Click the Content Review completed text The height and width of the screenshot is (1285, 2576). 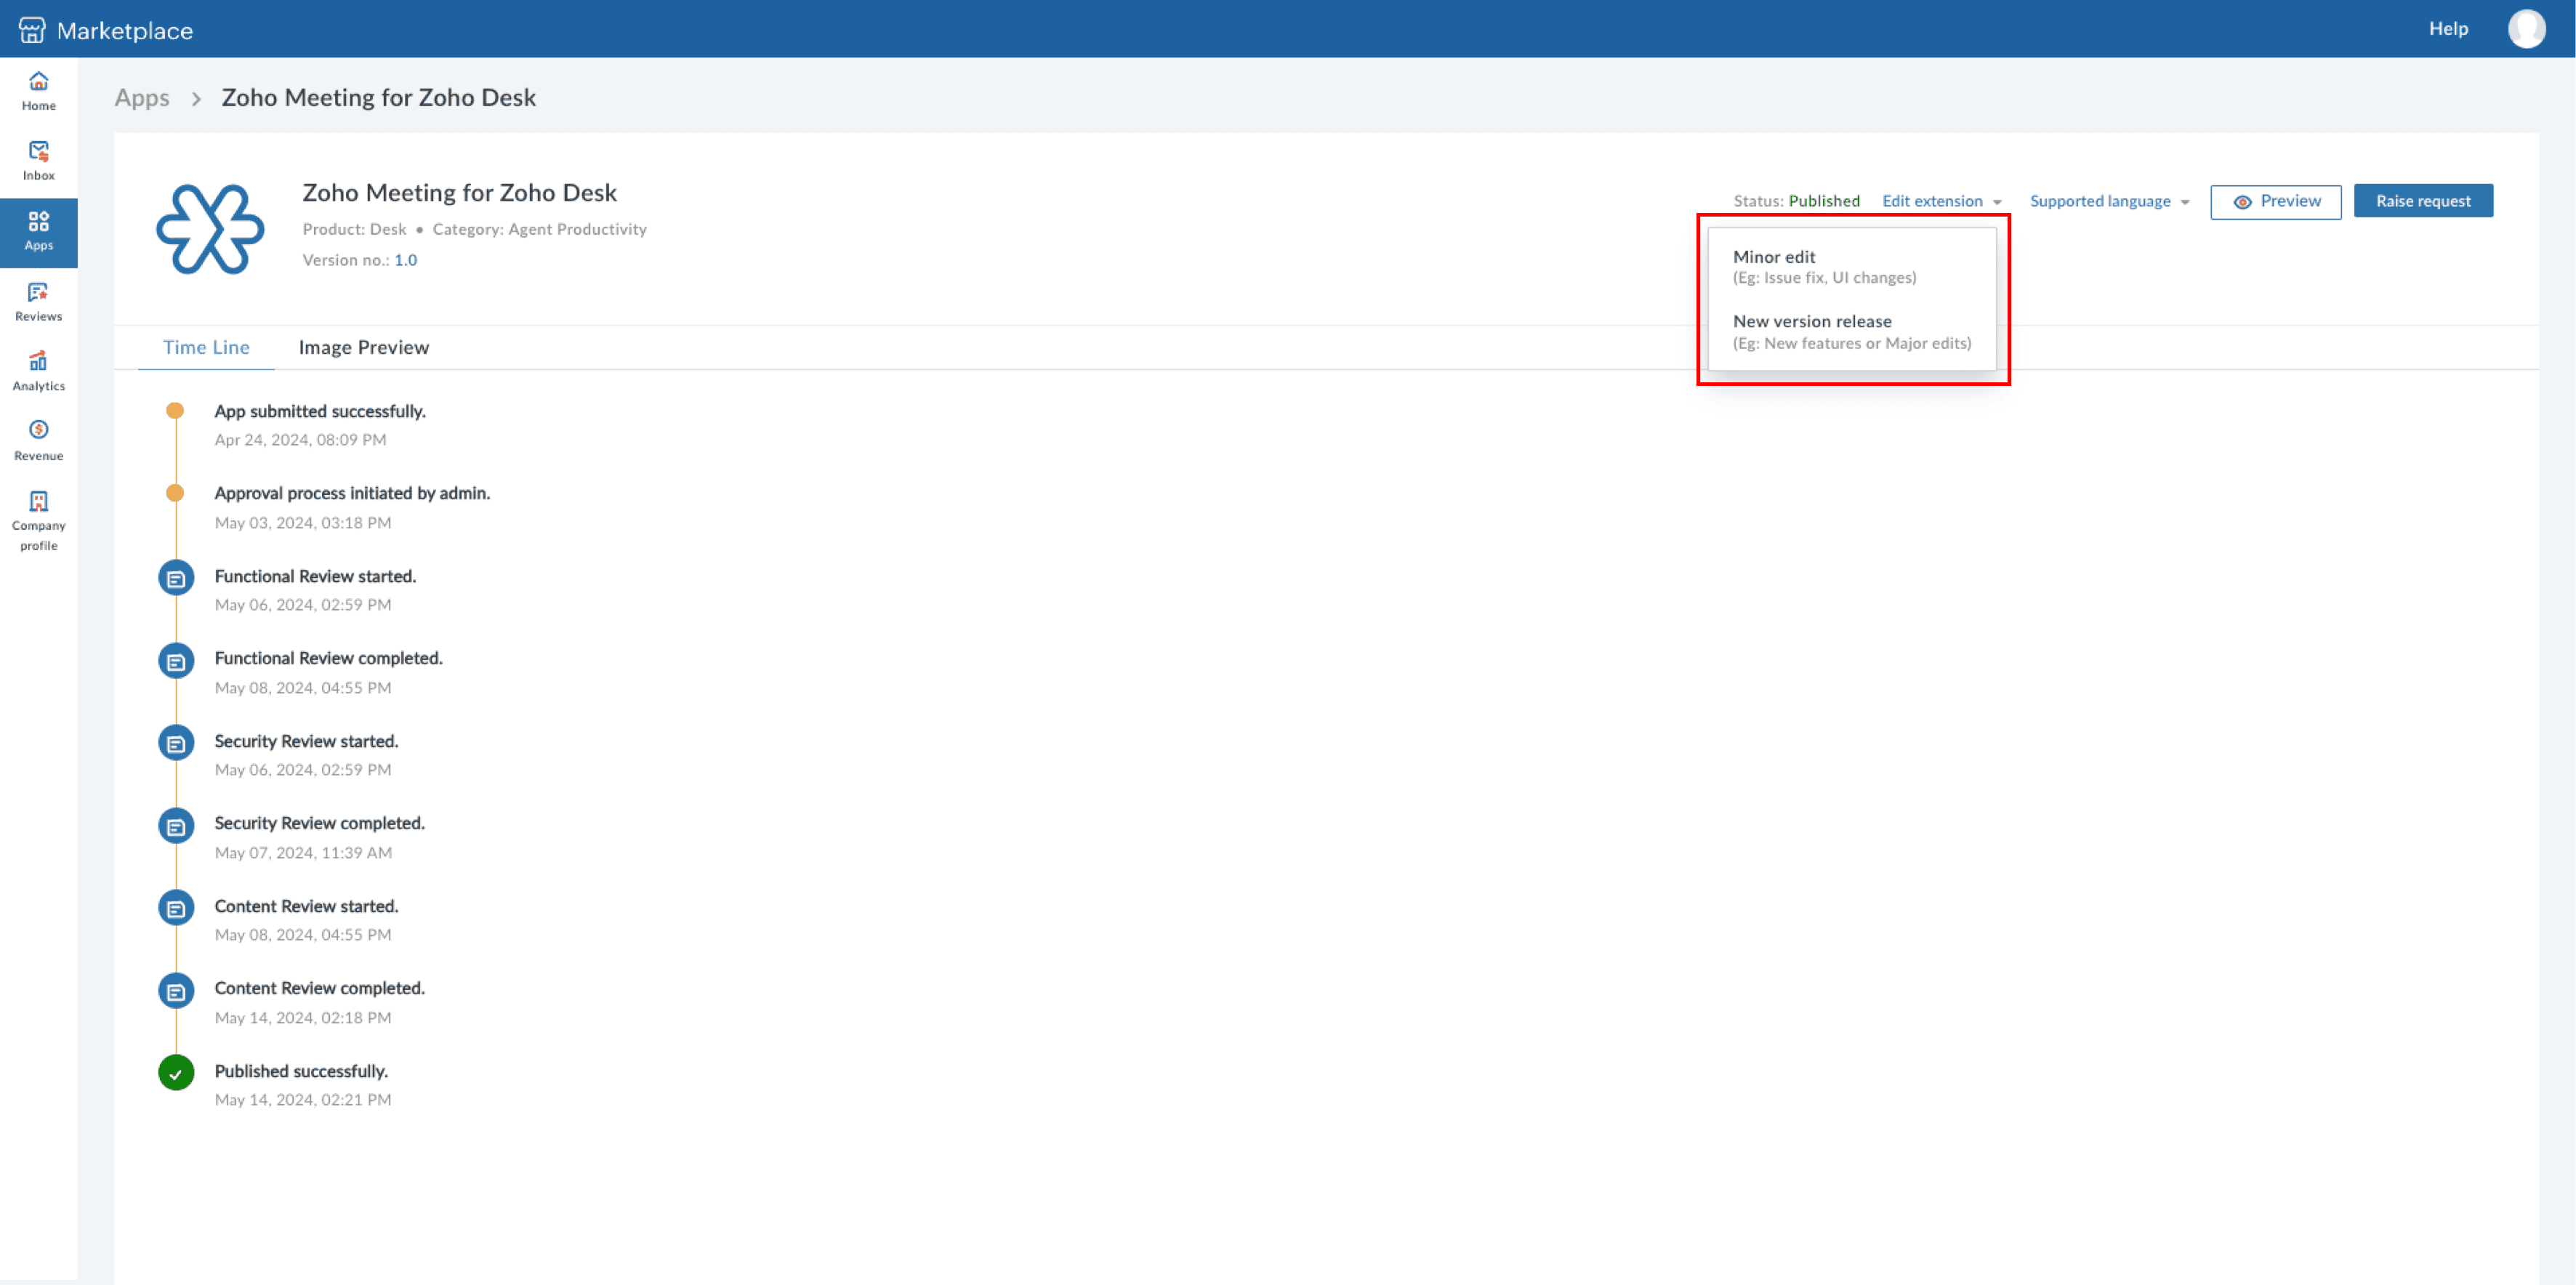[x=319, y=988]
